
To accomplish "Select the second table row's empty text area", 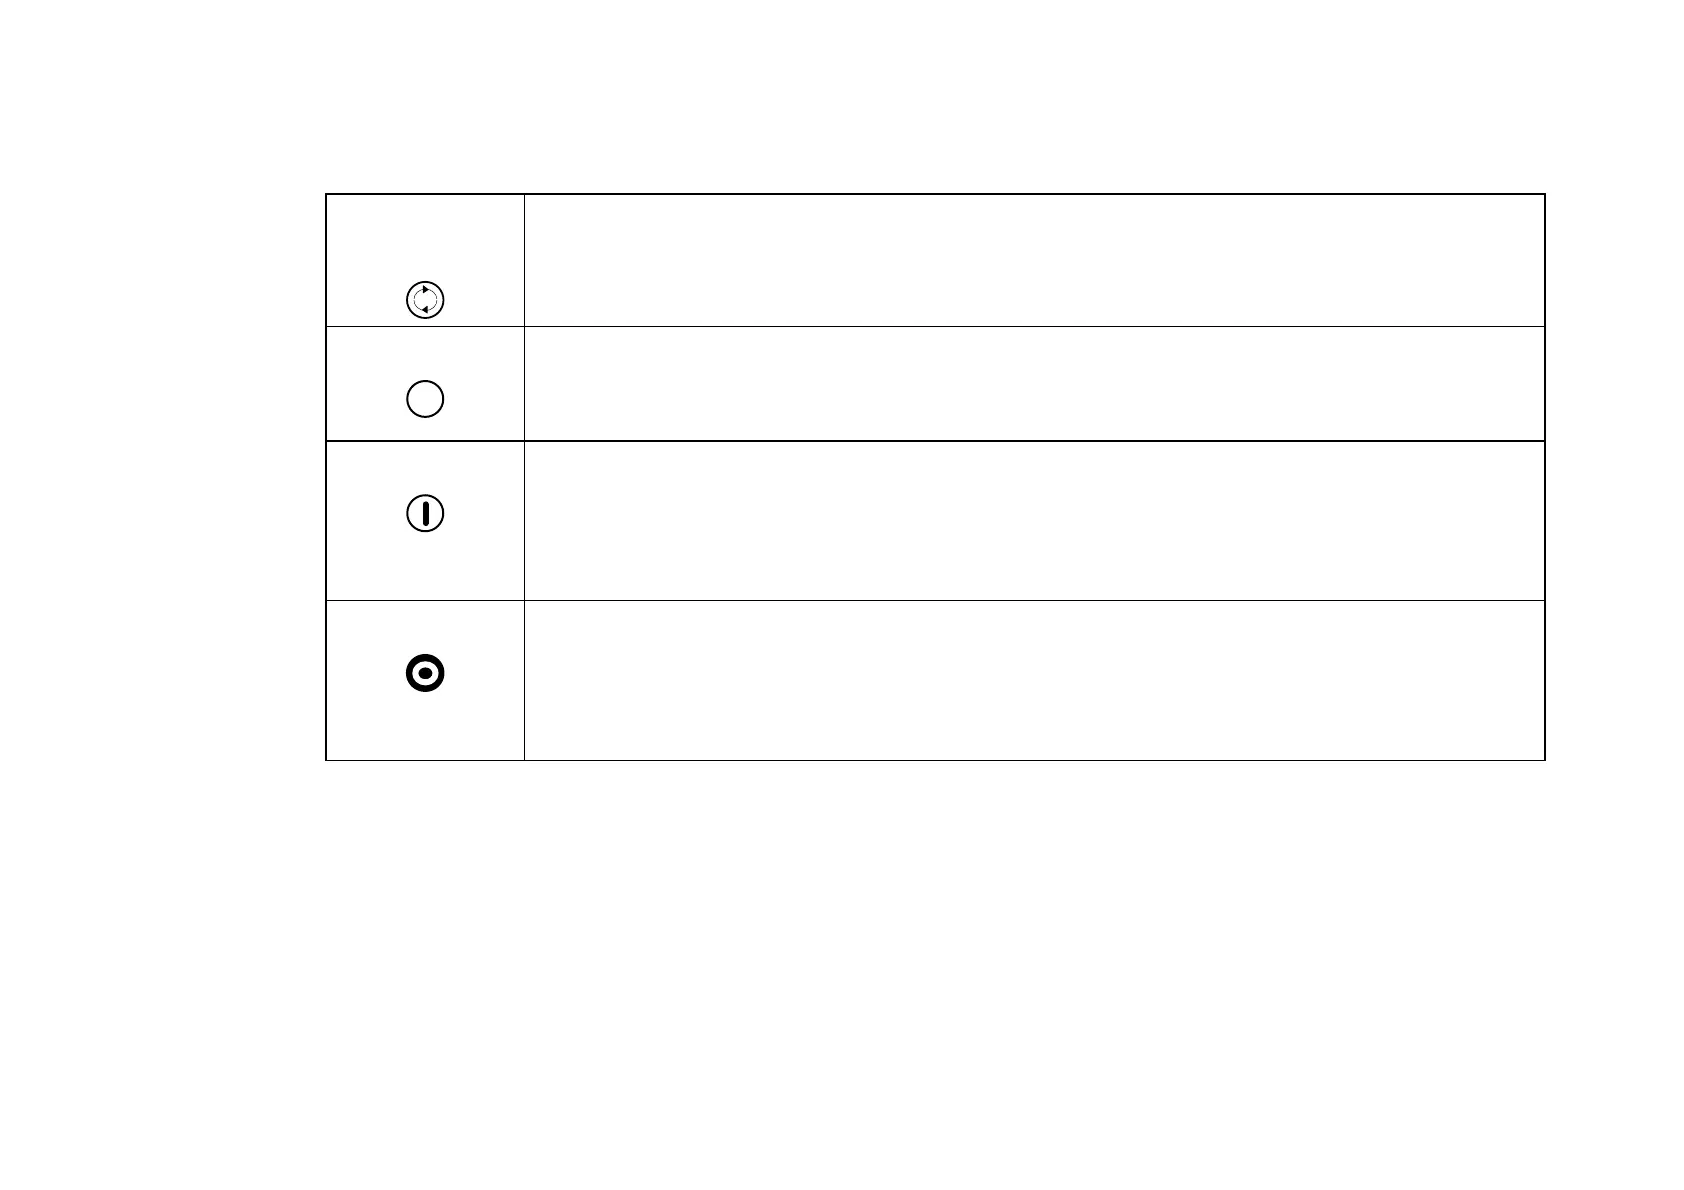I will click(x=1034, y=383).
